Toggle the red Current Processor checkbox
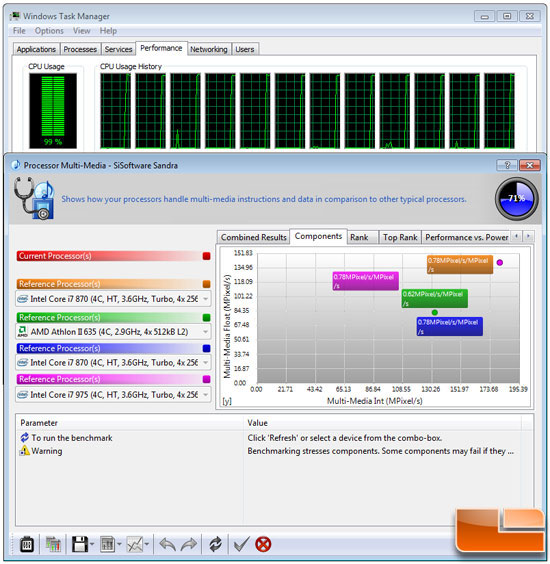 point(206,256)
